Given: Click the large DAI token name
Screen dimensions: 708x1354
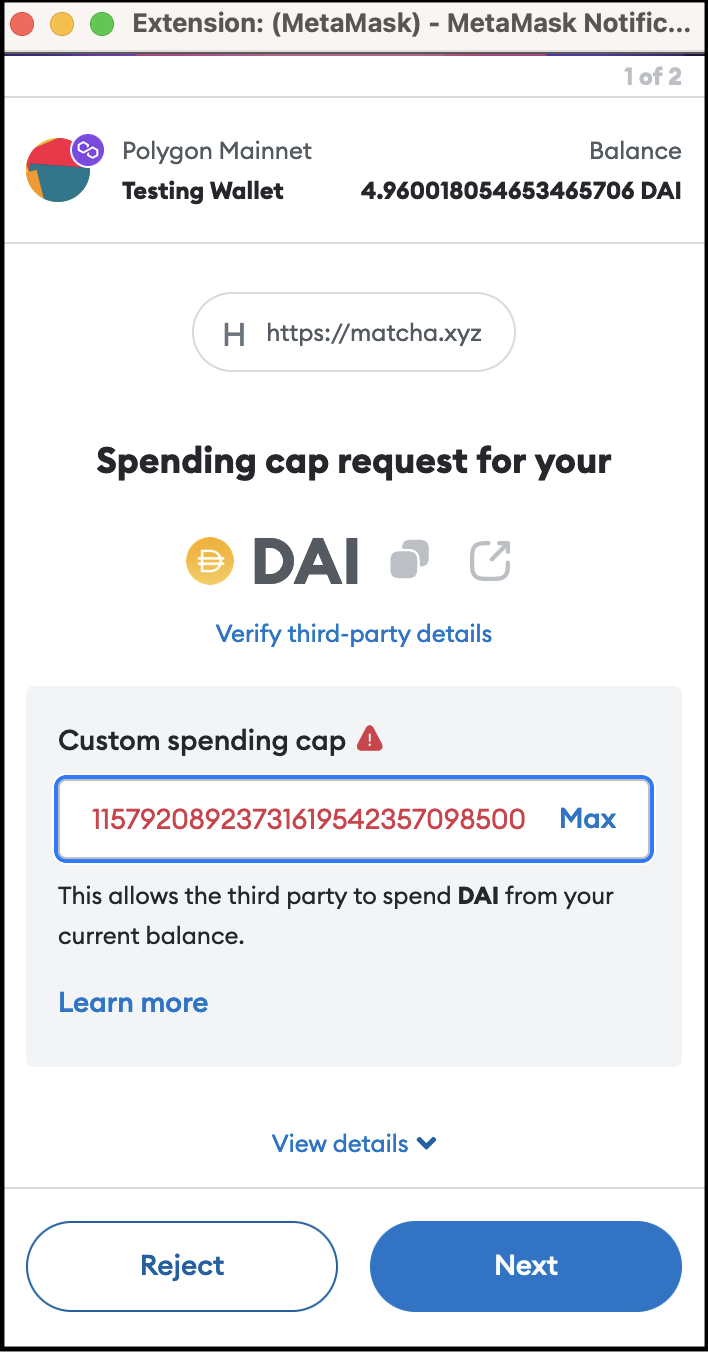Looking at the screenshot, I should click(x=306, y=561).
